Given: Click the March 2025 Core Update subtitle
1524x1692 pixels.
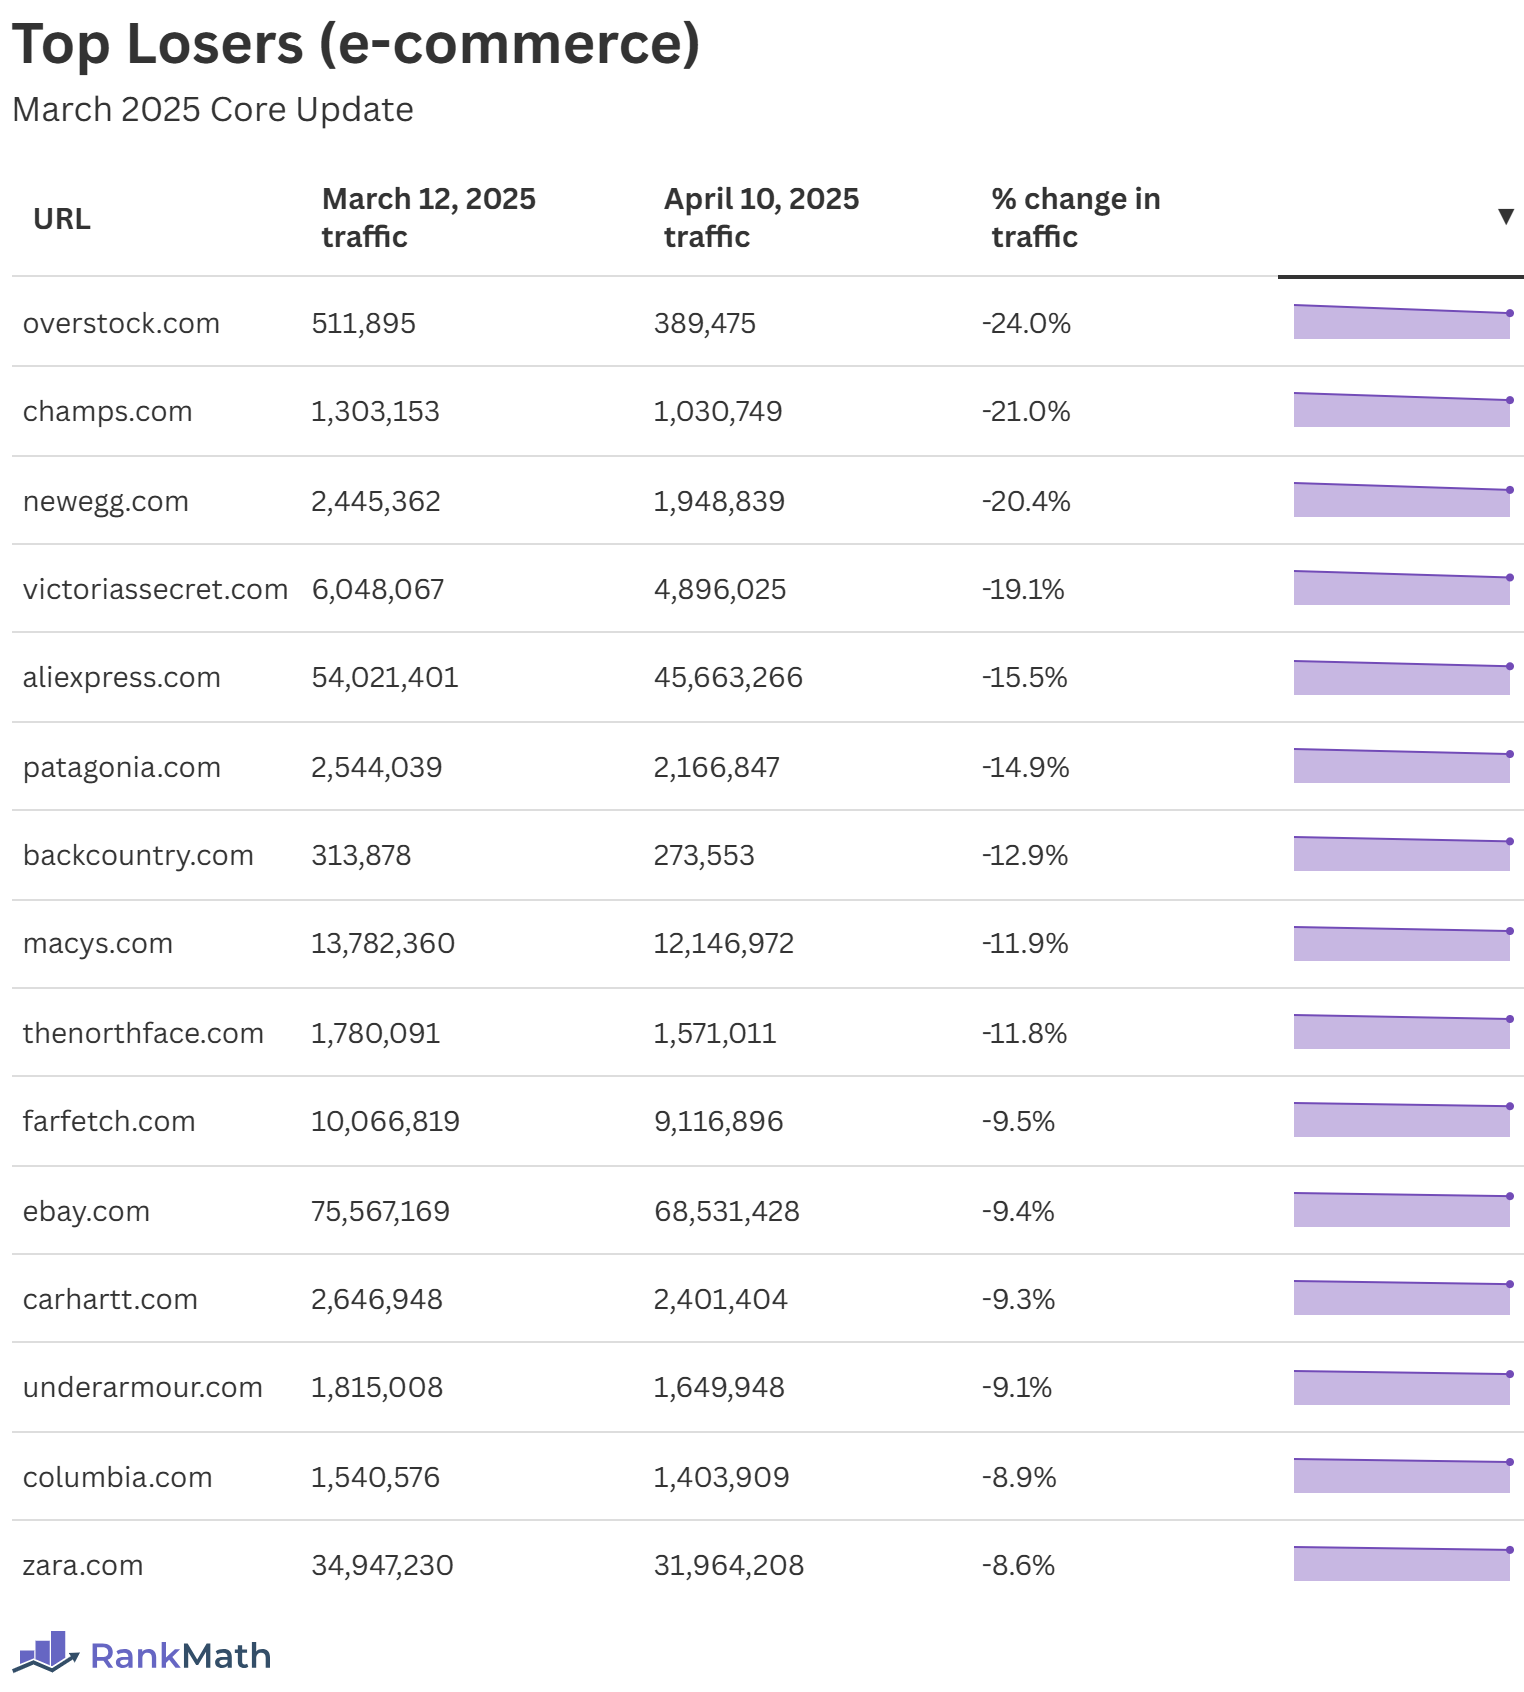Looking at the screenshot, I should [x=213, y=109].
